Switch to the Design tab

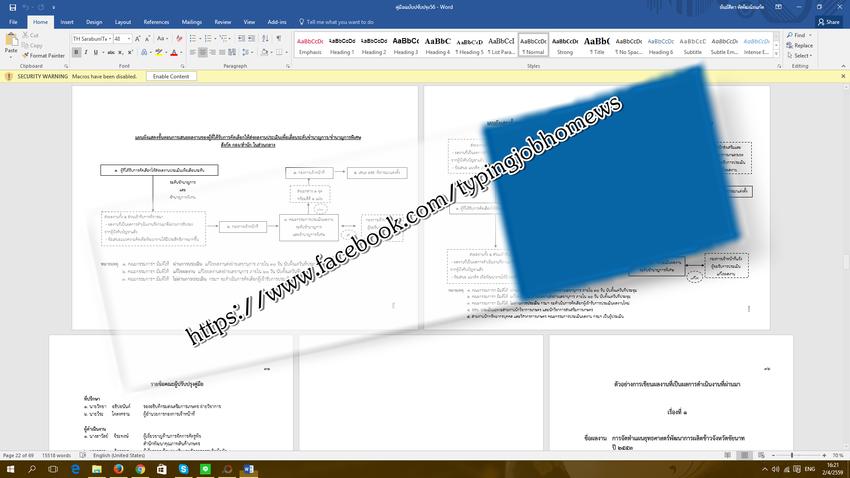[94, 22]
